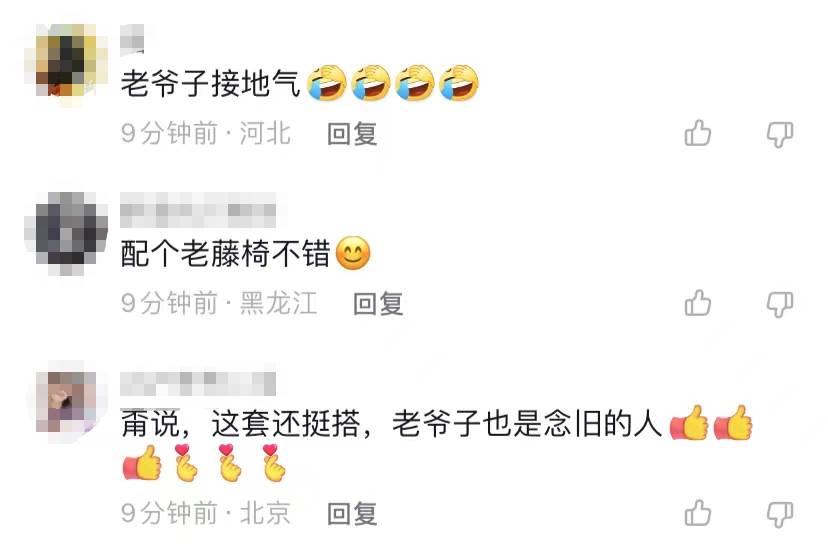
Task: Reply (回复) to the 北京 commenter
Action: (x=352, y=513)
